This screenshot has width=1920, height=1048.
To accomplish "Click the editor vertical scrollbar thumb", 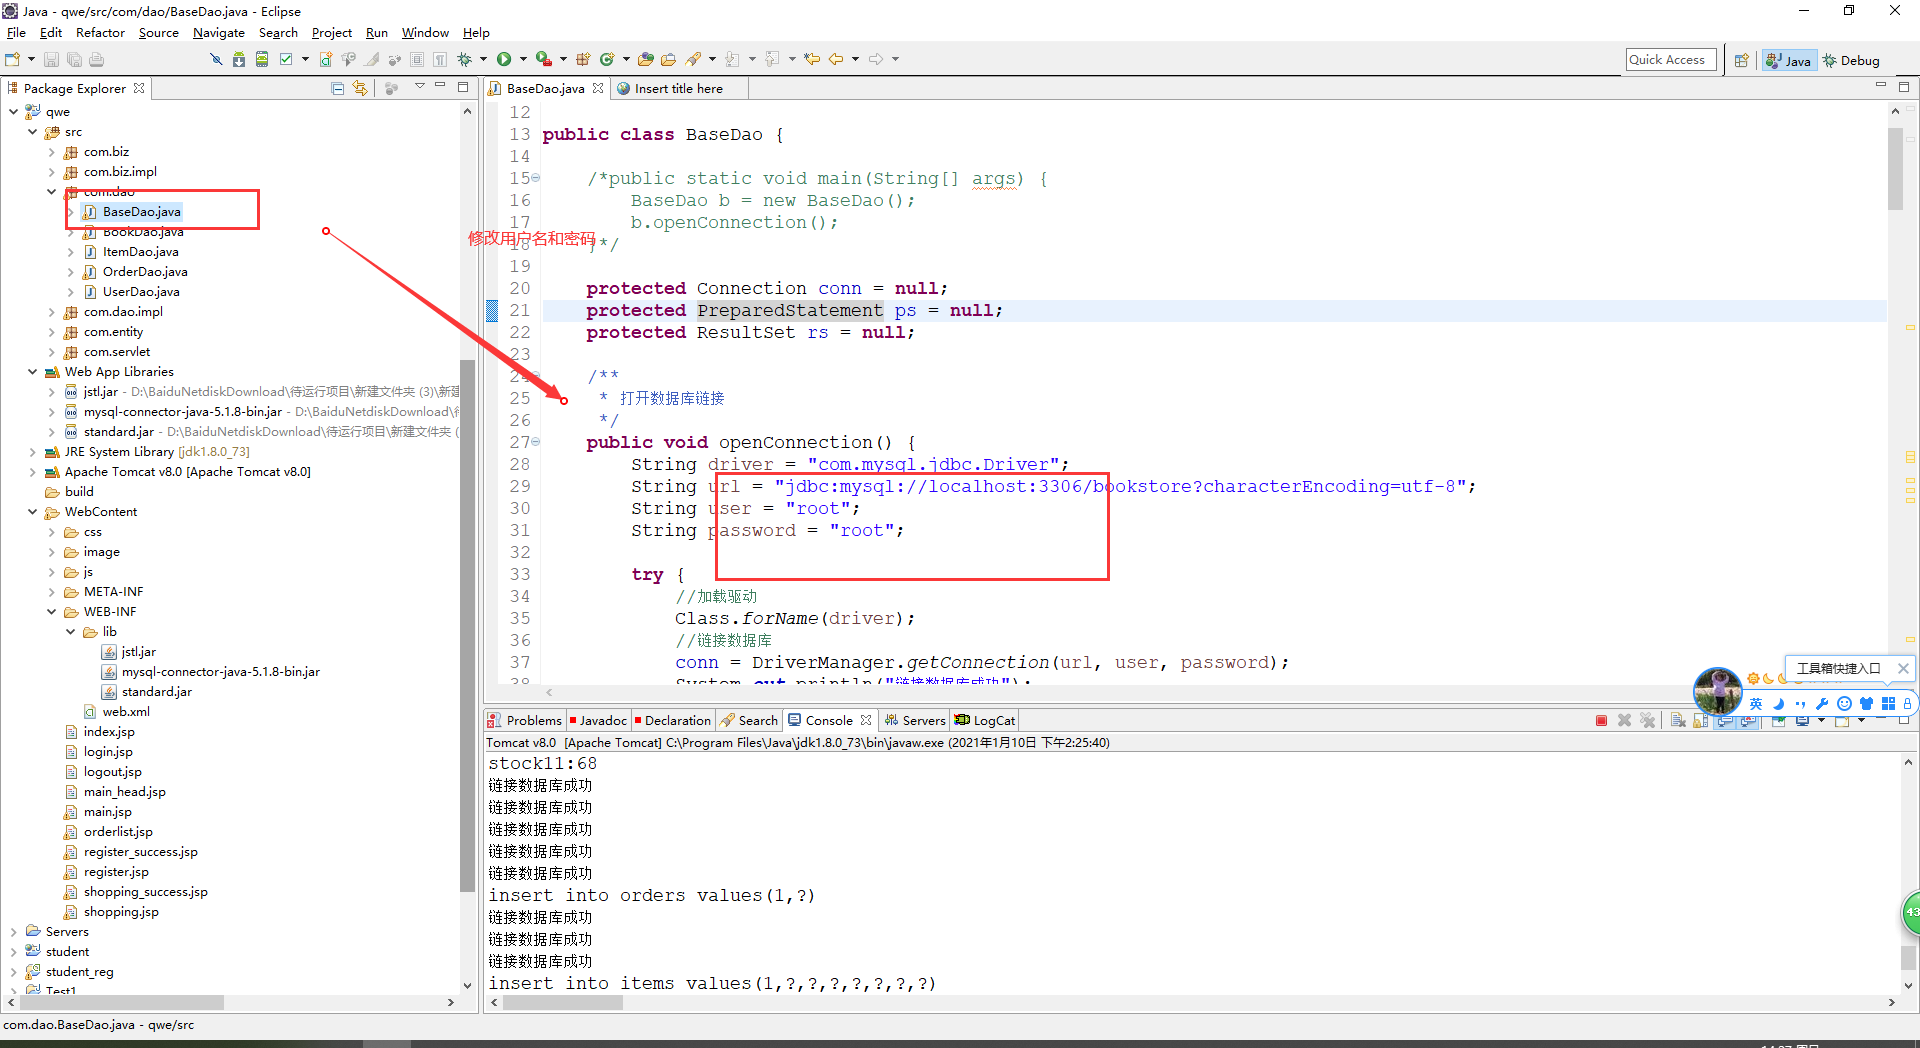I will pos(1895,167).
